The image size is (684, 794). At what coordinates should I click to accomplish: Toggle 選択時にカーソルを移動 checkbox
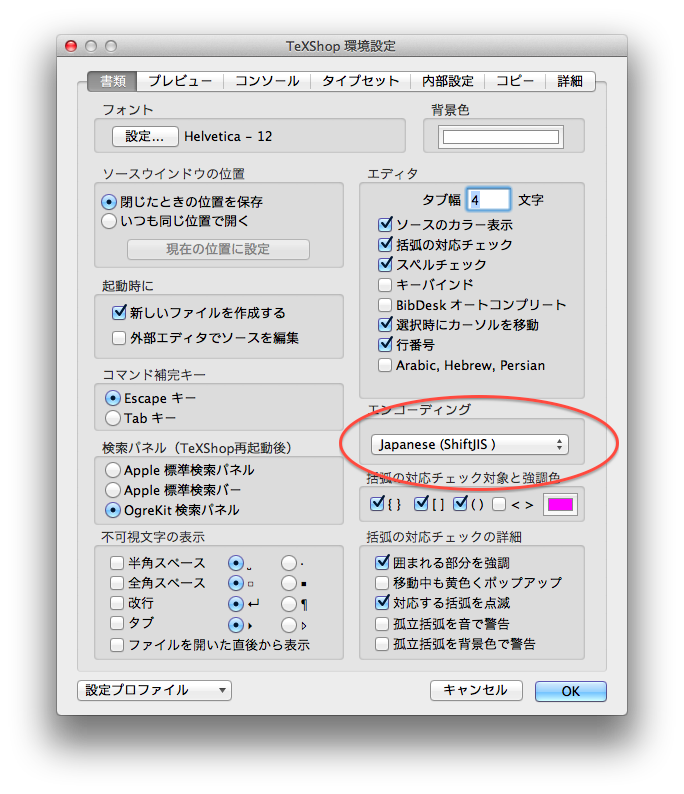(x=385, y=325)
